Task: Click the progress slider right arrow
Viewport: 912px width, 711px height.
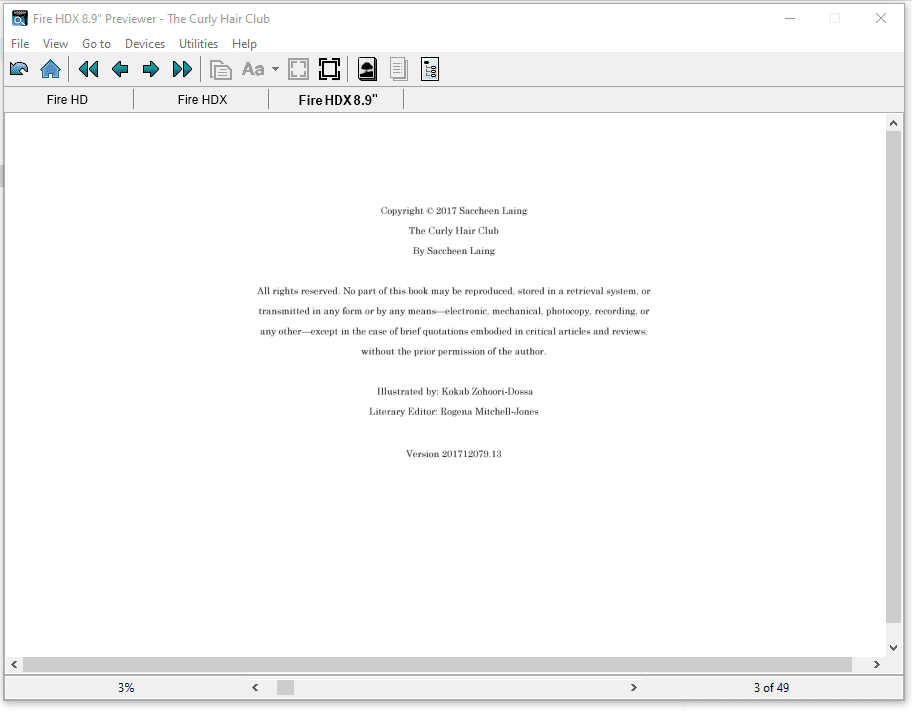Action: [x=633, y=688]
